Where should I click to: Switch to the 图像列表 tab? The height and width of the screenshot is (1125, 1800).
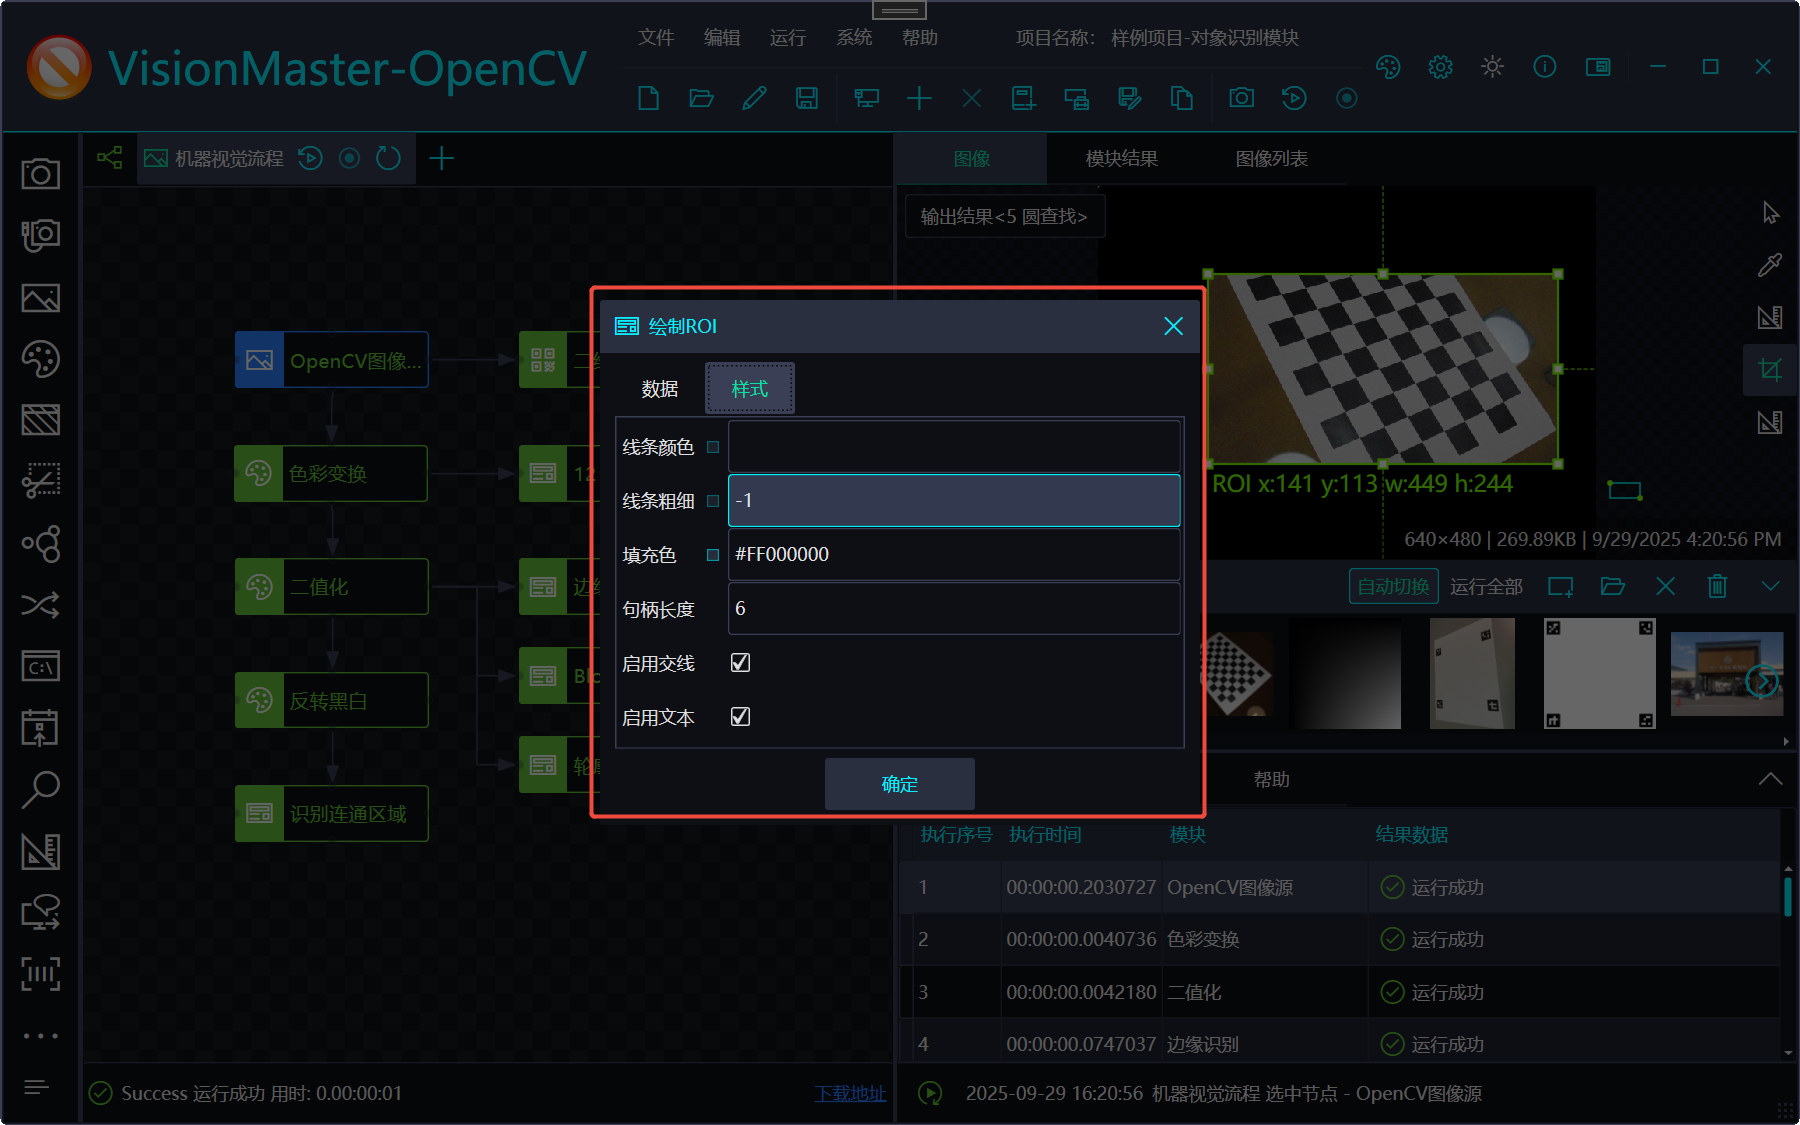click(x=1272, y=159)
